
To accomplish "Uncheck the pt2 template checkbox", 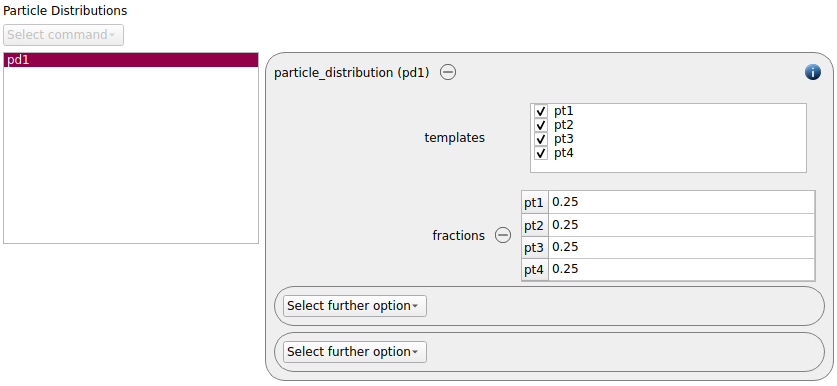I will tap(541, 125).
